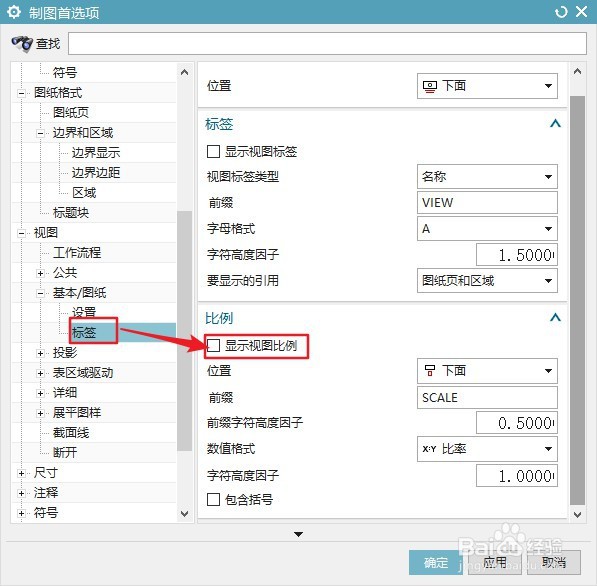Screen dimensions: 597x586
Task: Type in the 查找 search field
Action: (x=327, y=43)
